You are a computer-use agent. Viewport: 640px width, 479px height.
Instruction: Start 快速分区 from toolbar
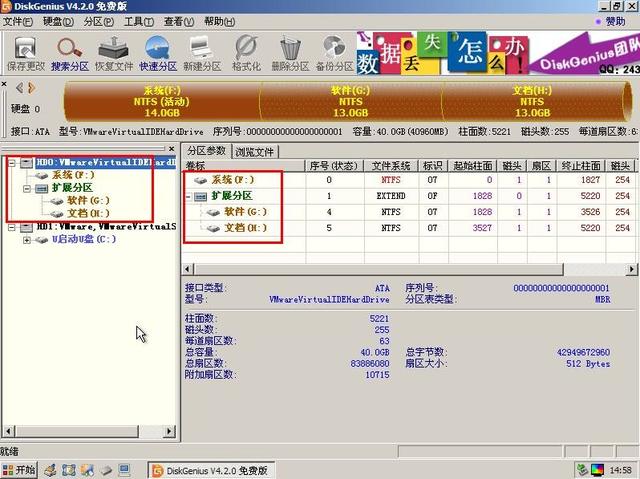point(158,53)
